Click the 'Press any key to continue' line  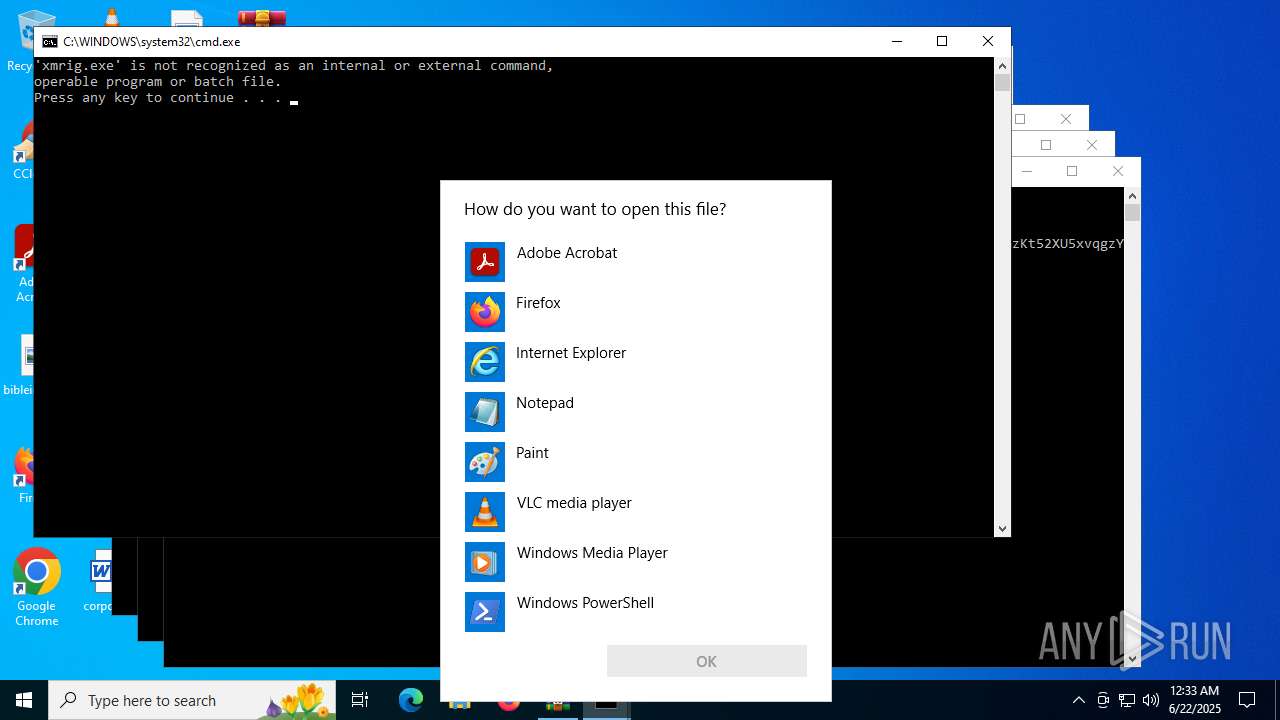[x=158, y=98]
